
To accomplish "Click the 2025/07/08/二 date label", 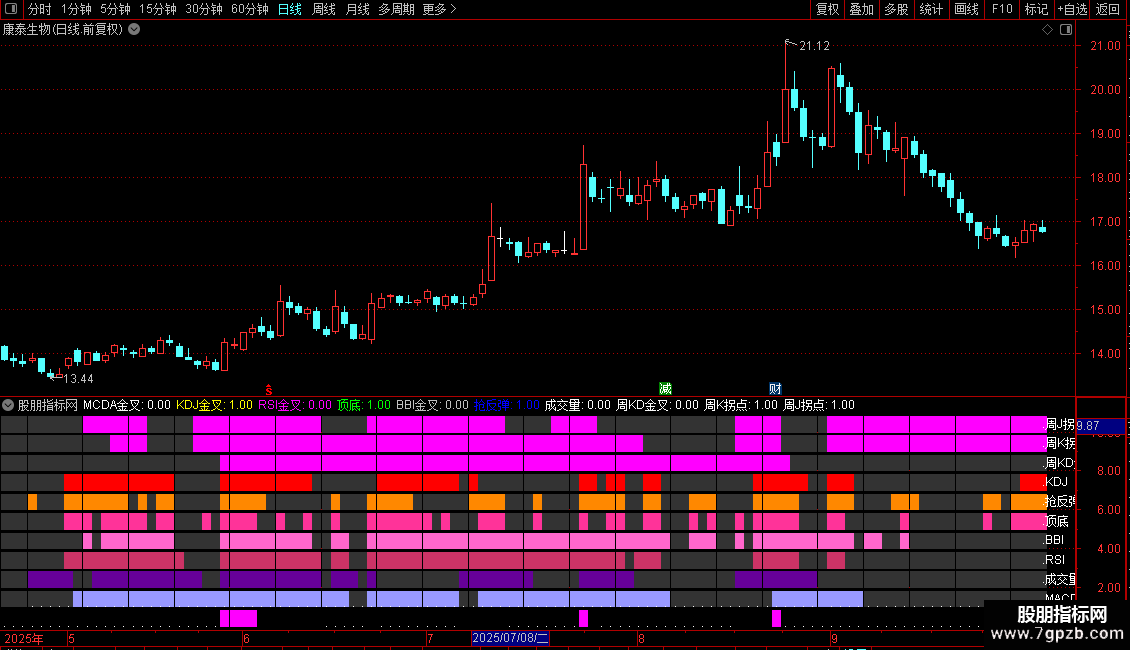I will tap(510, 638).
